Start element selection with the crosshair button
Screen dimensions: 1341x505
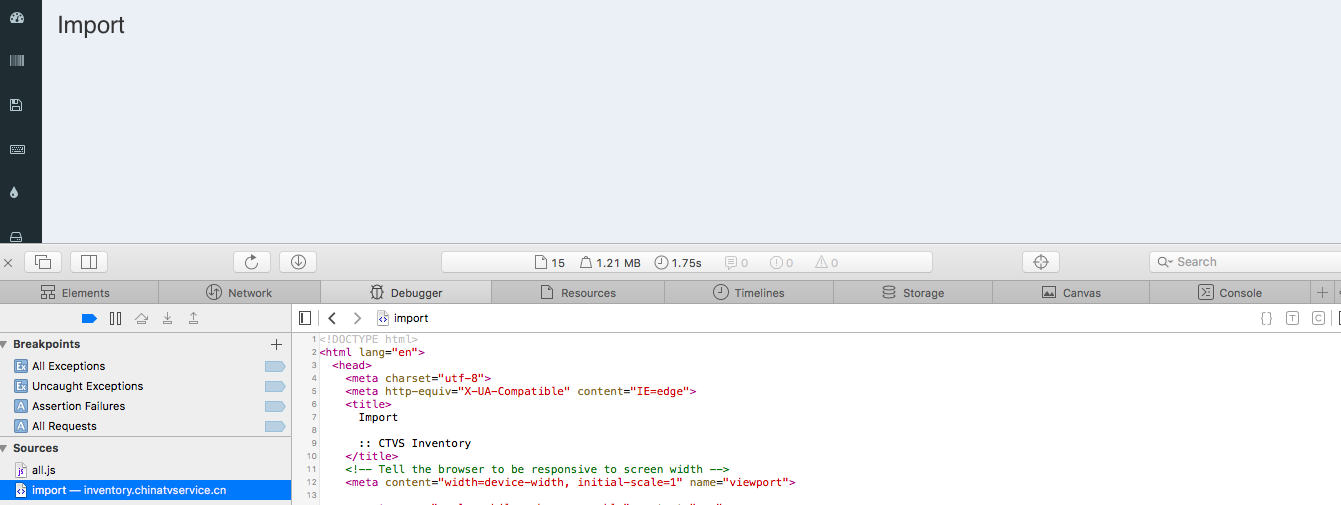1040,262
